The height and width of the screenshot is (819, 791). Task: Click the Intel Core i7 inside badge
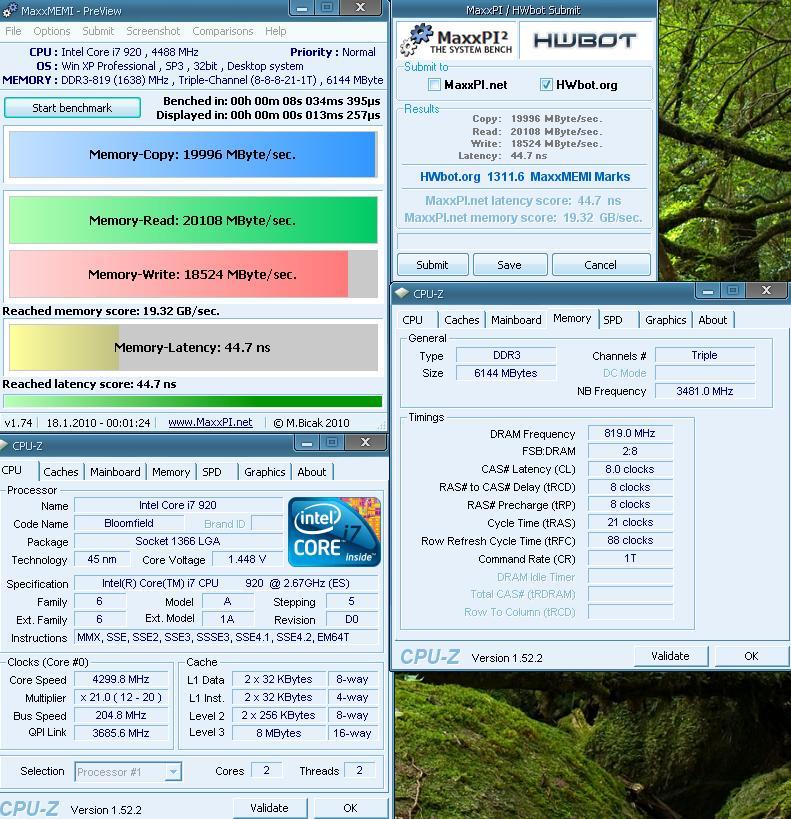(x=334, y=532)
